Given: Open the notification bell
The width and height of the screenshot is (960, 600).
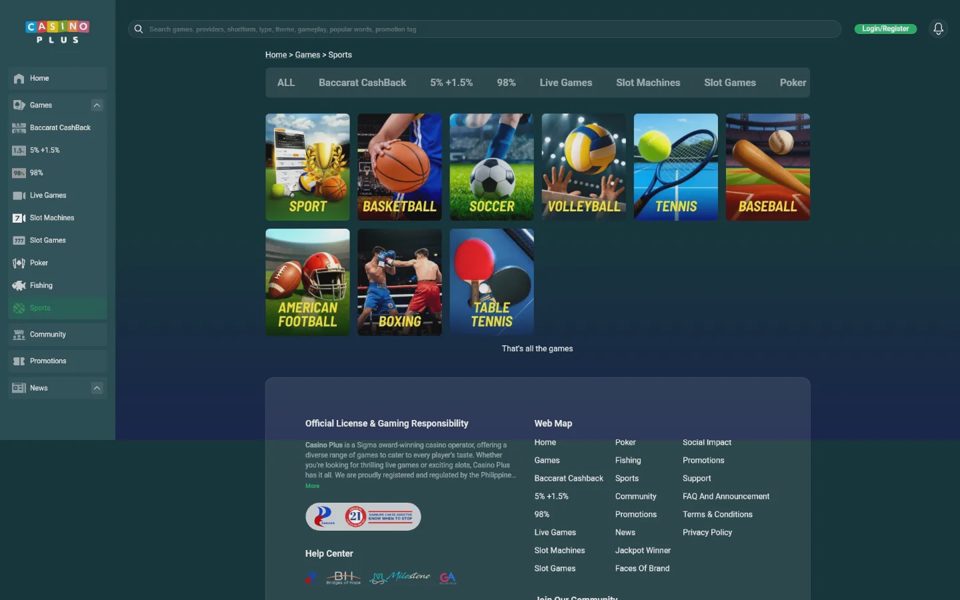Looking at the screenshot, I should (938, 29).
